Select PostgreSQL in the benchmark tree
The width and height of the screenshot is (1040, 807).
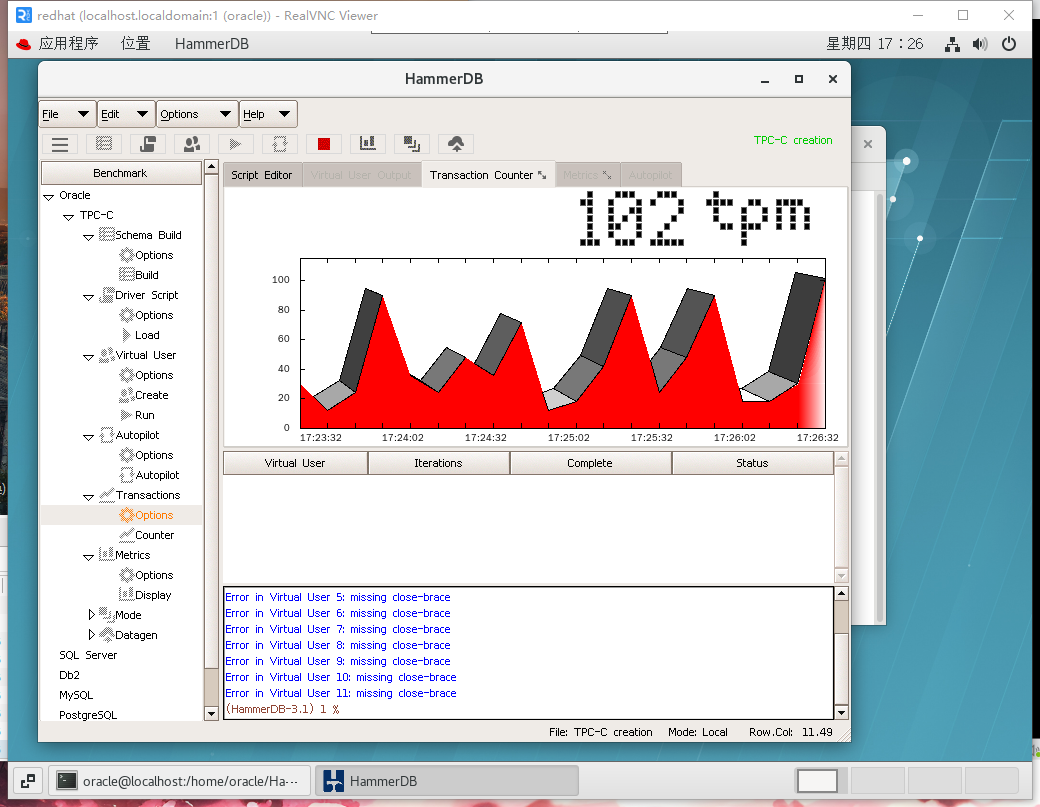[88, 715]
